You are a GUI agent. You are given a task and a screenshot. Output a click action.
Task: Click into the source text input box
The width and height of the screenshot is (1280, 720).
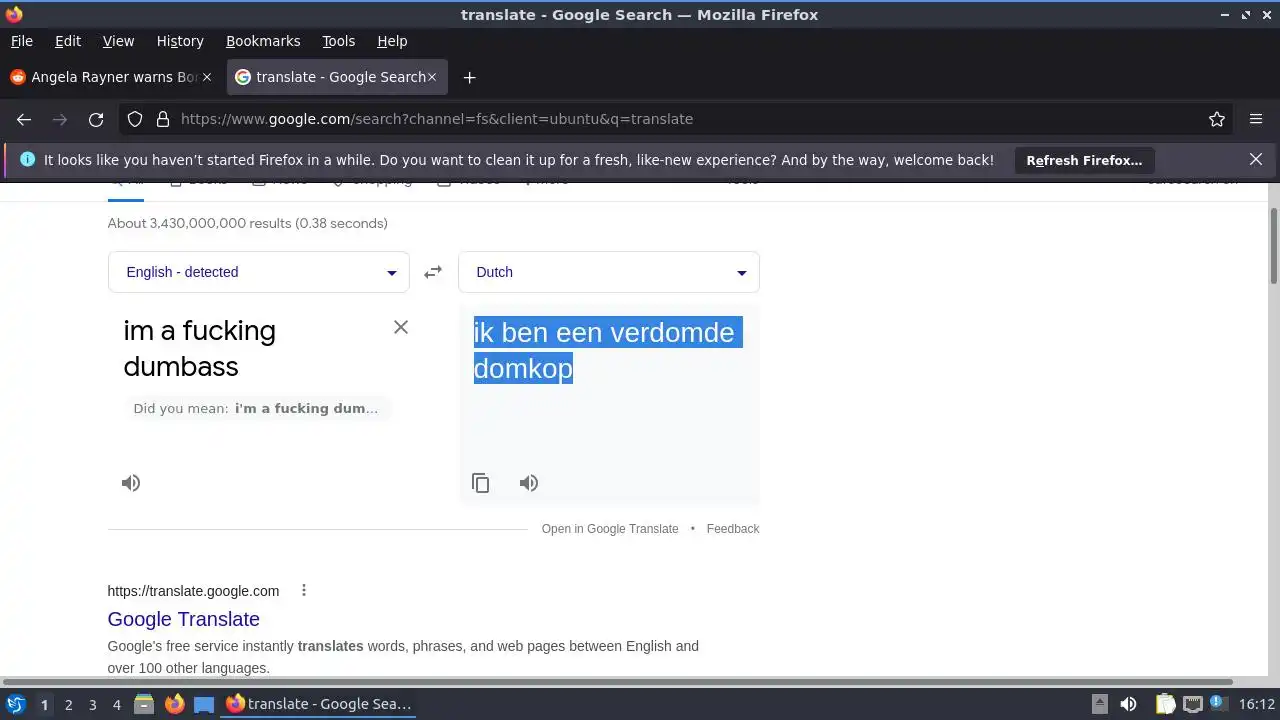pyautogui.click(x=250, y=348)
